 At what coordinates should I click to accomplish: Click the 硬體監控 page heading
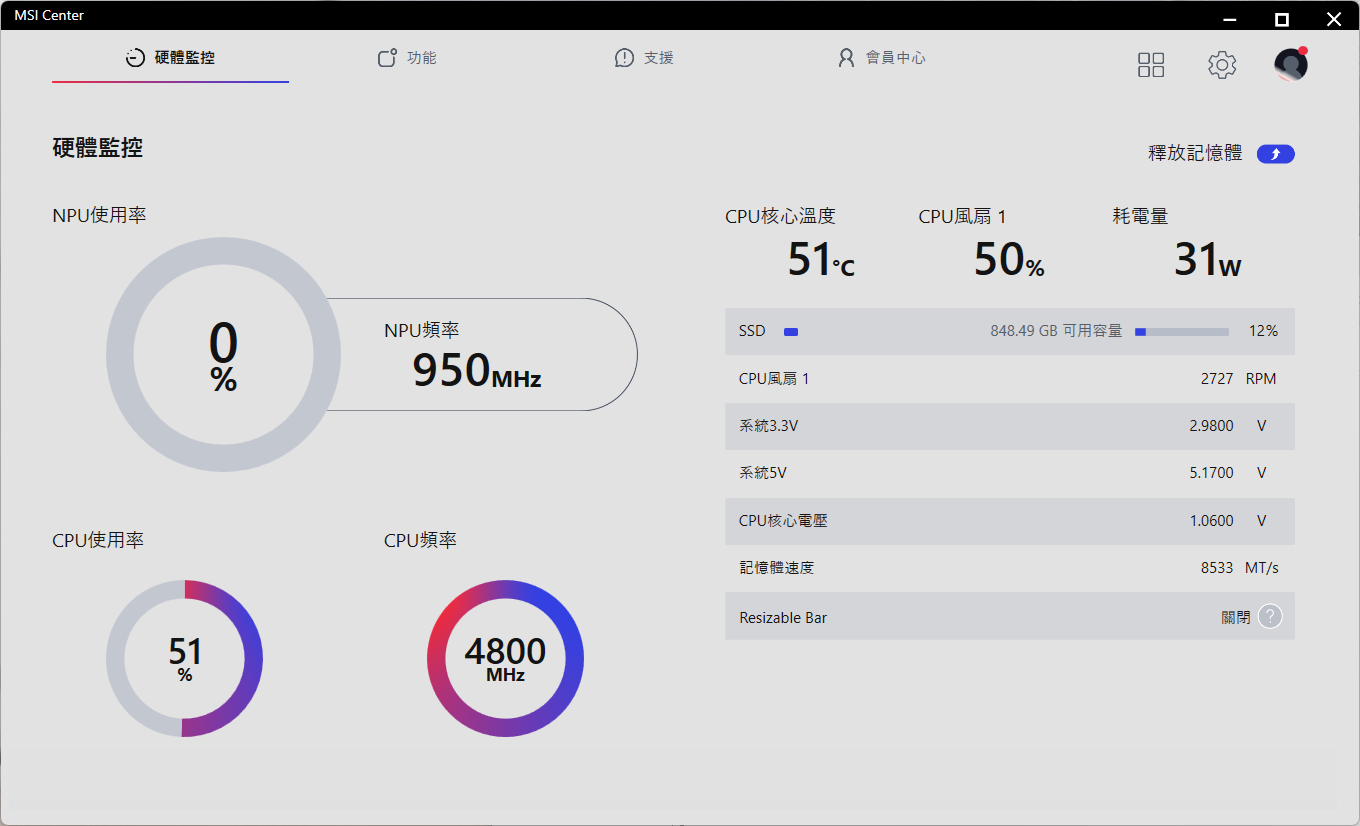click(x=97, y=148)
